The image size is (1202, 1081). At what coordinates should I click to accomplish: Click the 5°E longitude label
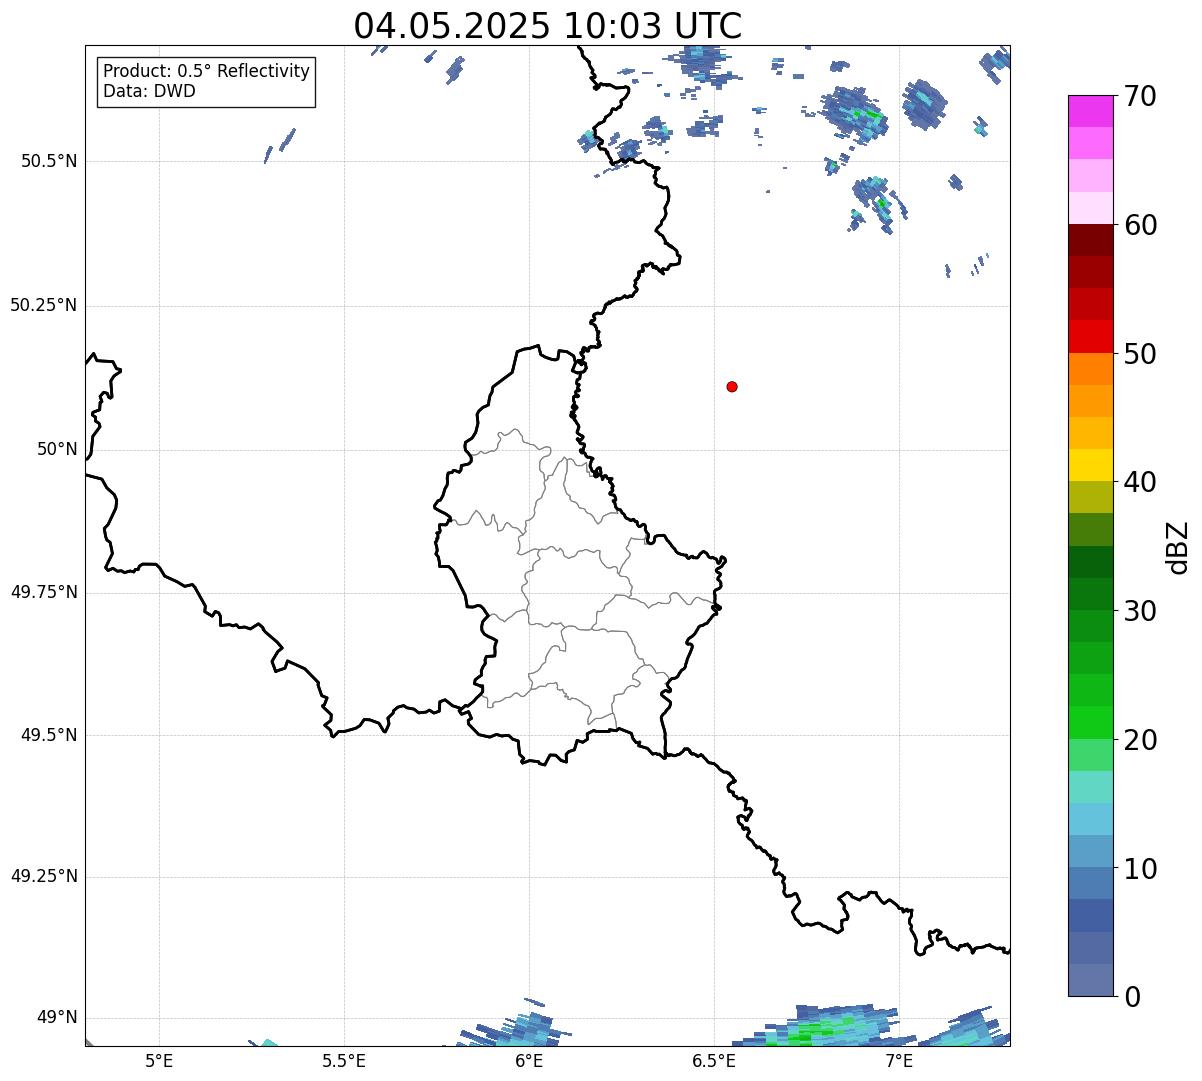(159, 1060)
